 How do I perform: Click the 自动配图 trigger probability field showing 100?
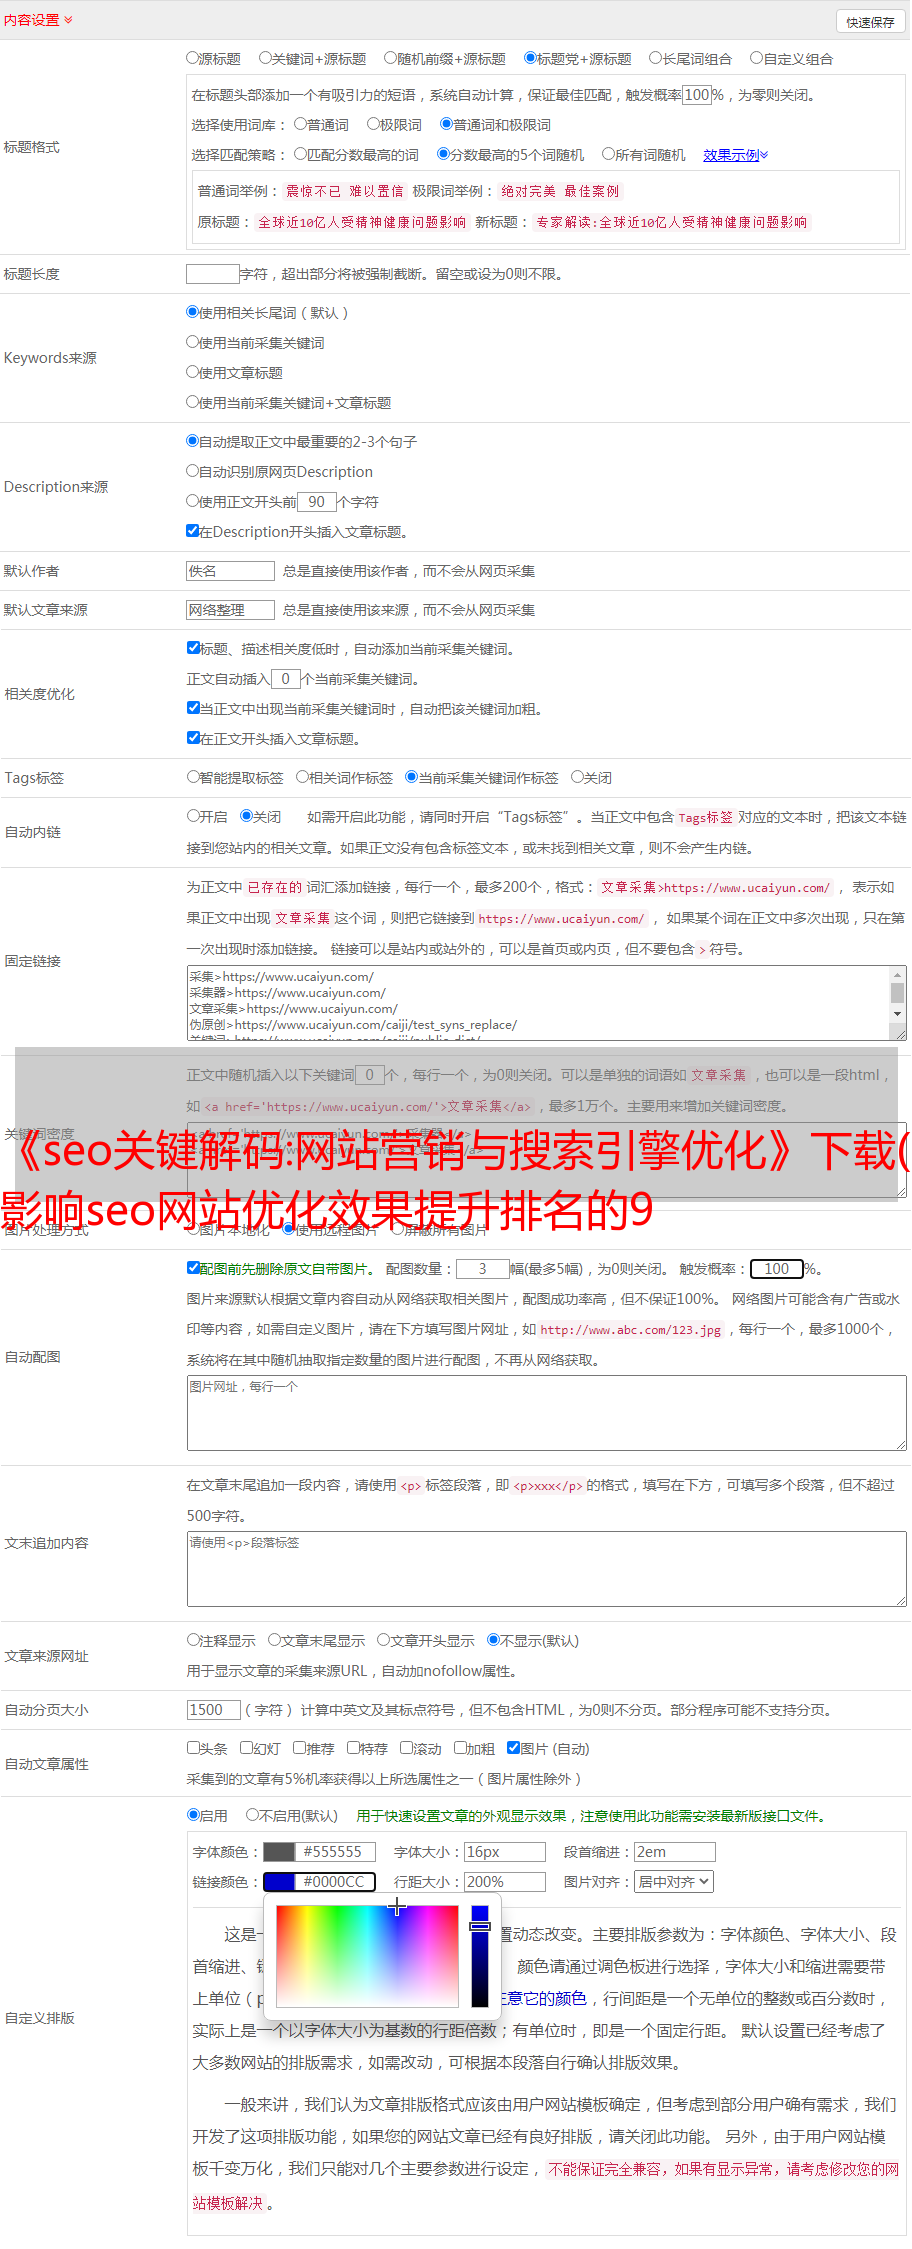[777, 1269]
